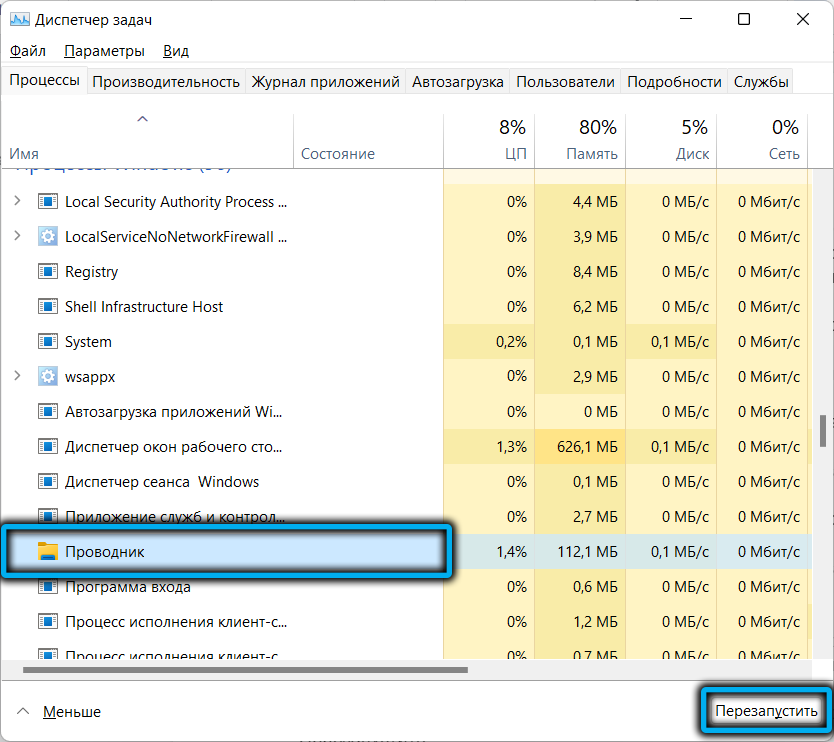Switch to the Производительность tab

click(x=166, y=82)
